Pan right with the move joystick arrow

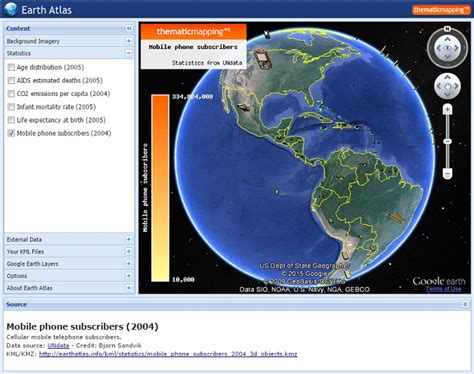[456, 86]
